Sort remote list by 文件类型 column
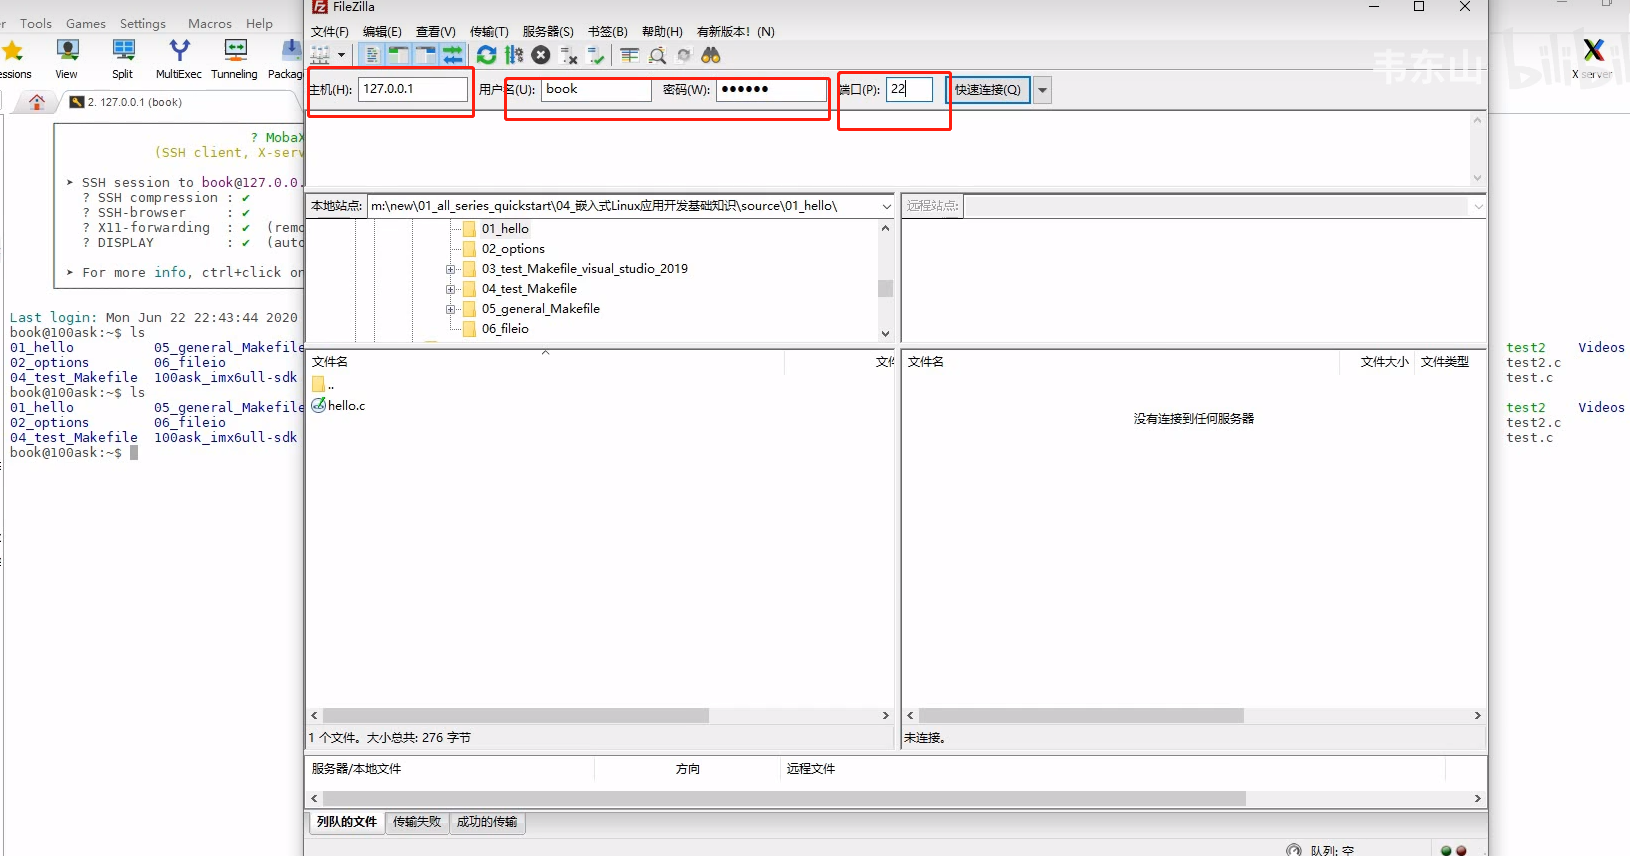 tap(1445, 362)
